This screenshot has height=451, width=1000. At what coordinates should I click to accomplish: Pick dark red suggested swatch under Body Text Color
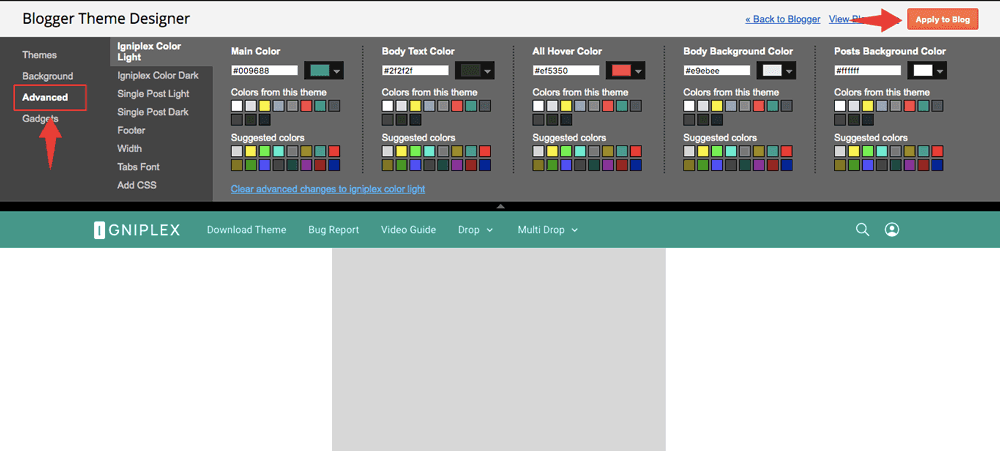[471, 165]
